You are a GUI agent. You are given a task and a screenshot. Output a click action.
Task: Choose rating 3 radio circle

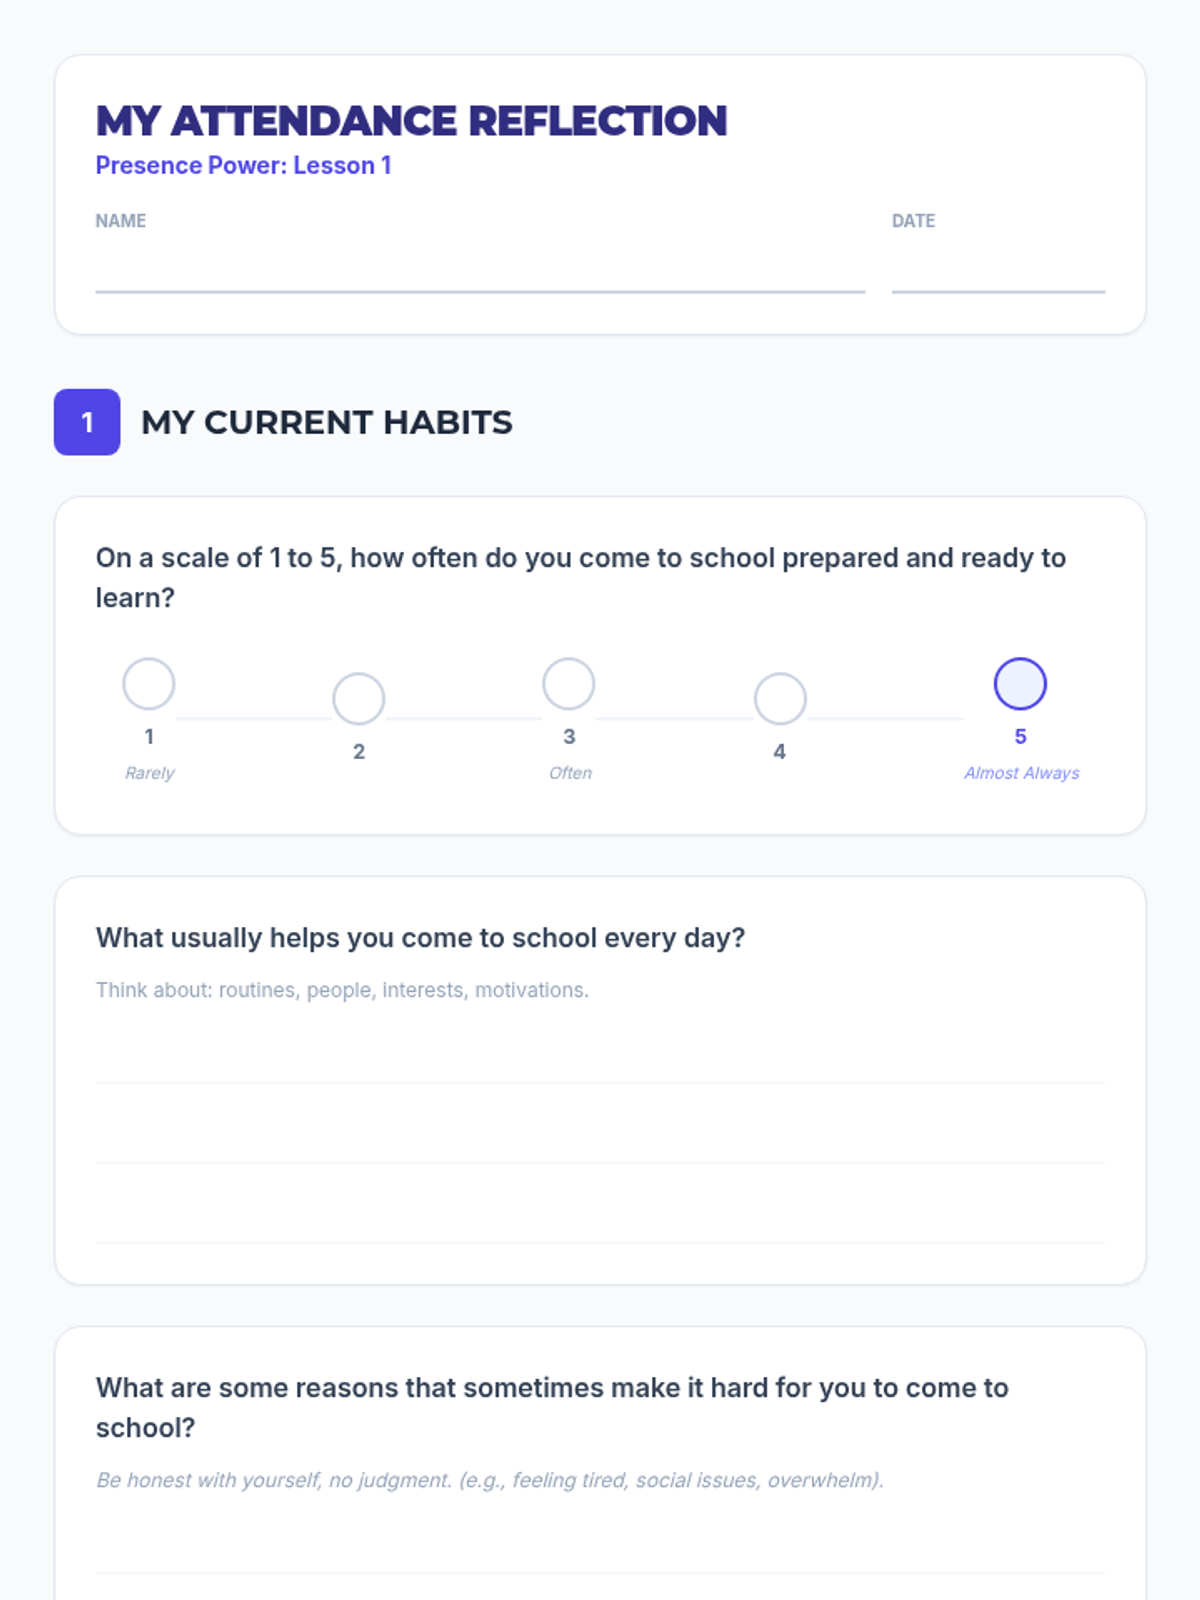point(569,684)
